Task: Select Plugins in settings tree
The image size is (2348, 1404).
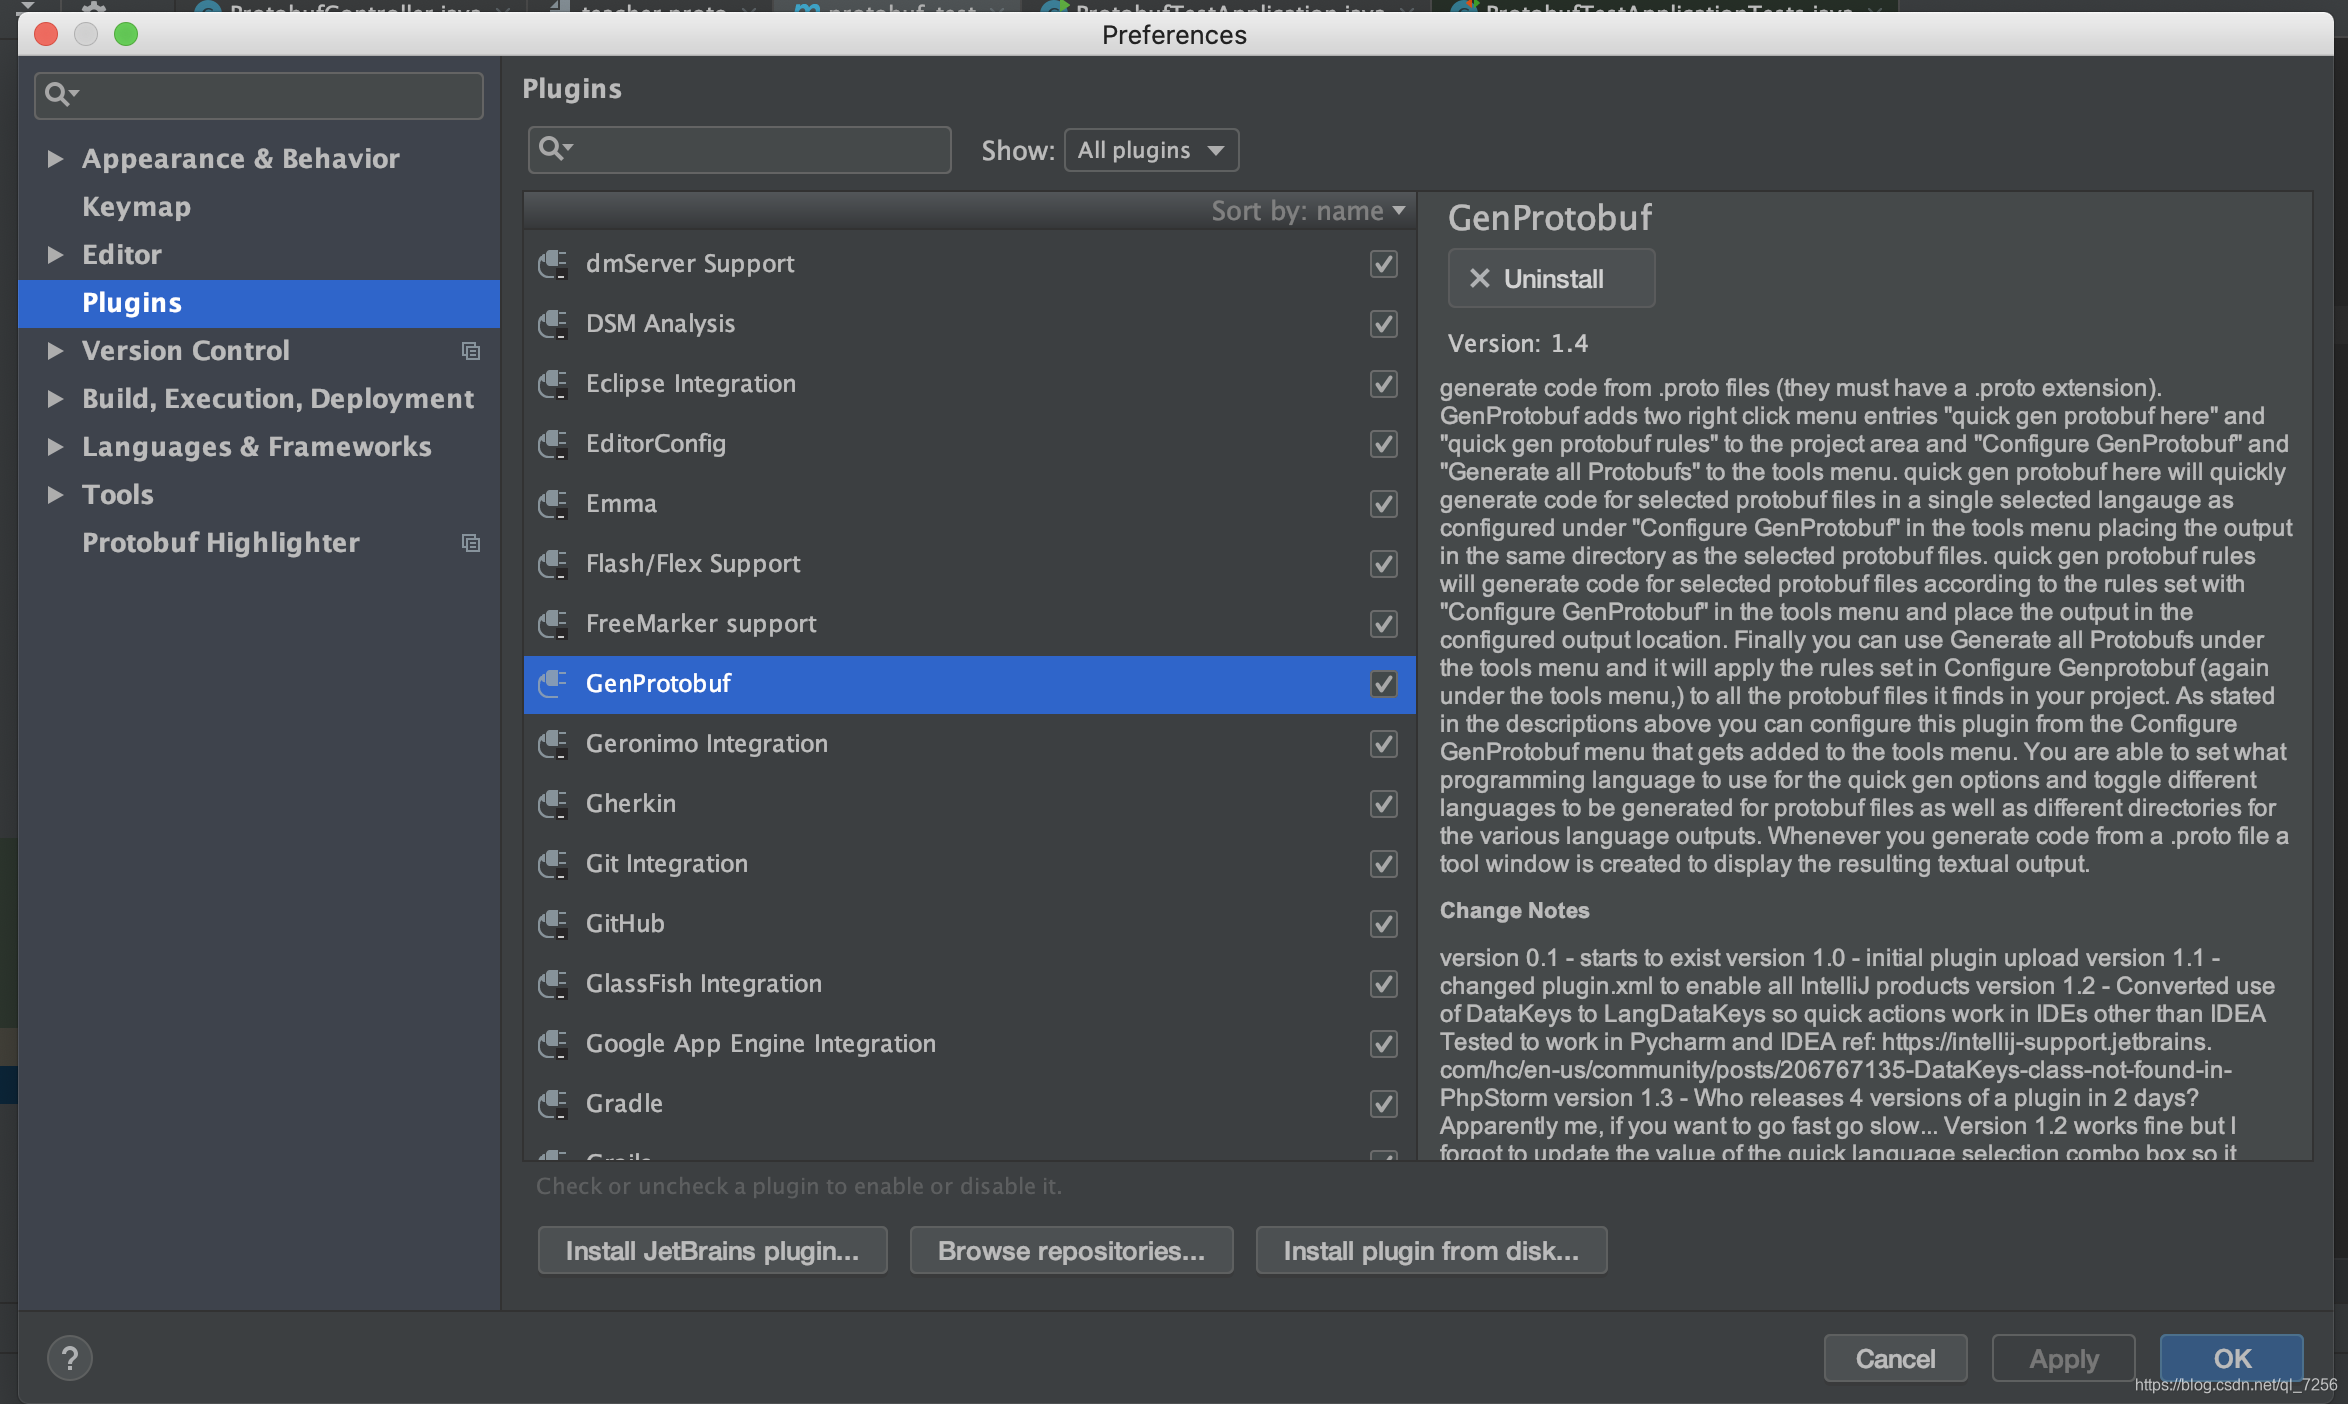Action: [258, 303]
